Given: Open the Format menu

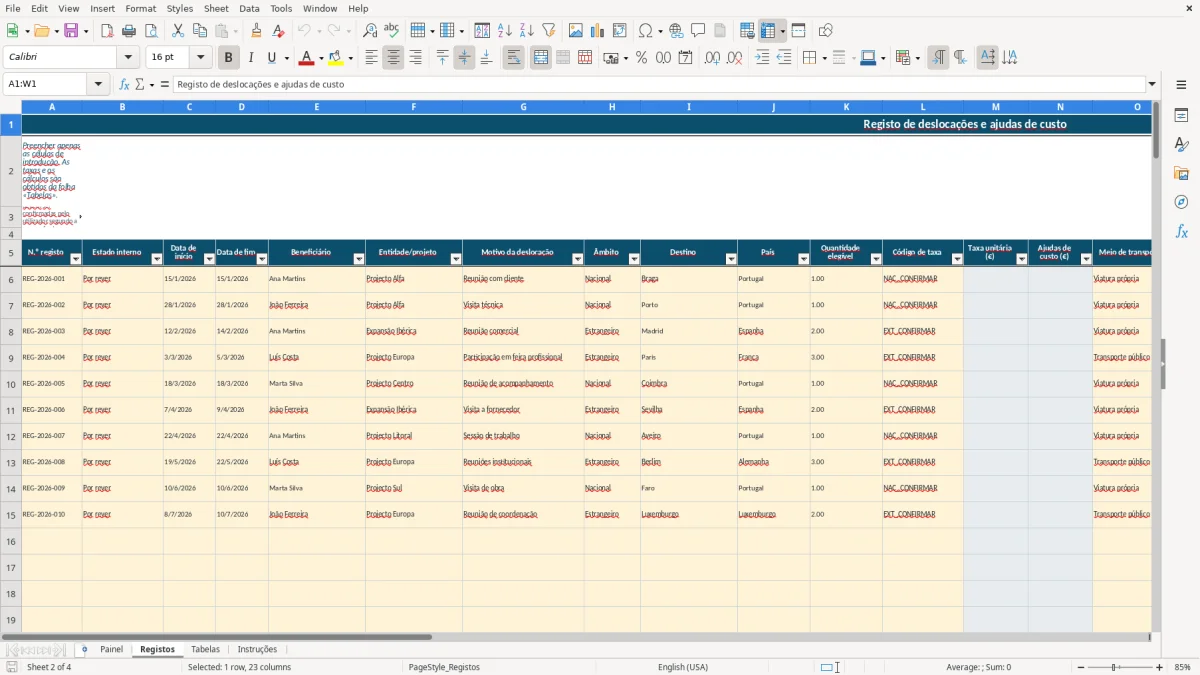Looking at the screenshot, I should [x=140, y=8].
